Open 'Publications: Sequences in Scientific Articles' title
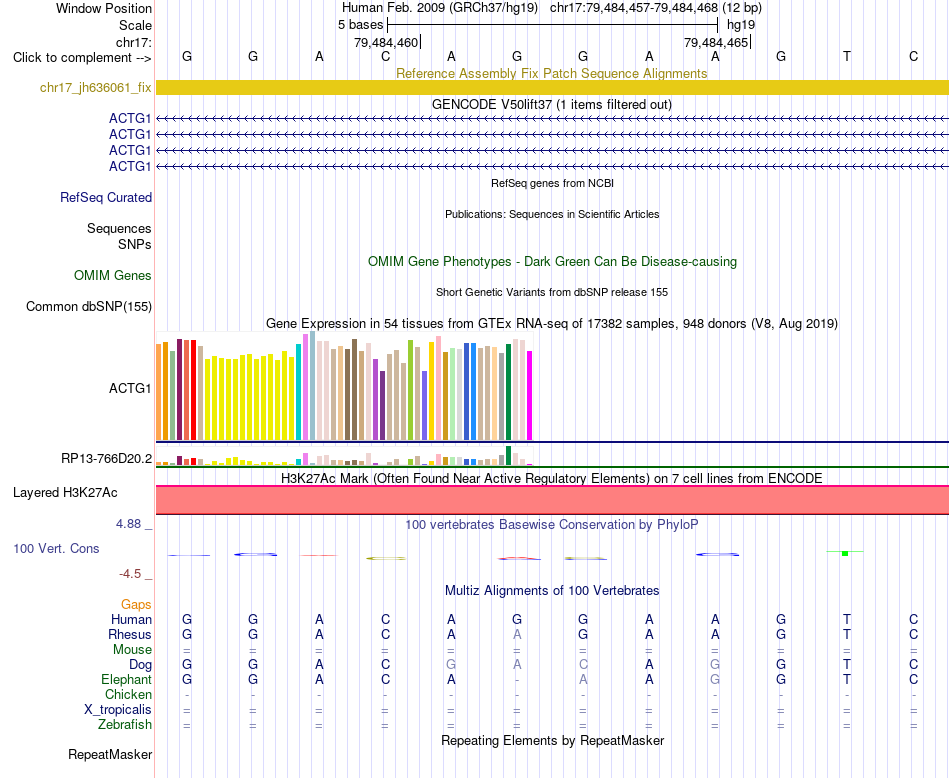The height and width of the screenshot is (778, 950). click(x=552, y=214)
